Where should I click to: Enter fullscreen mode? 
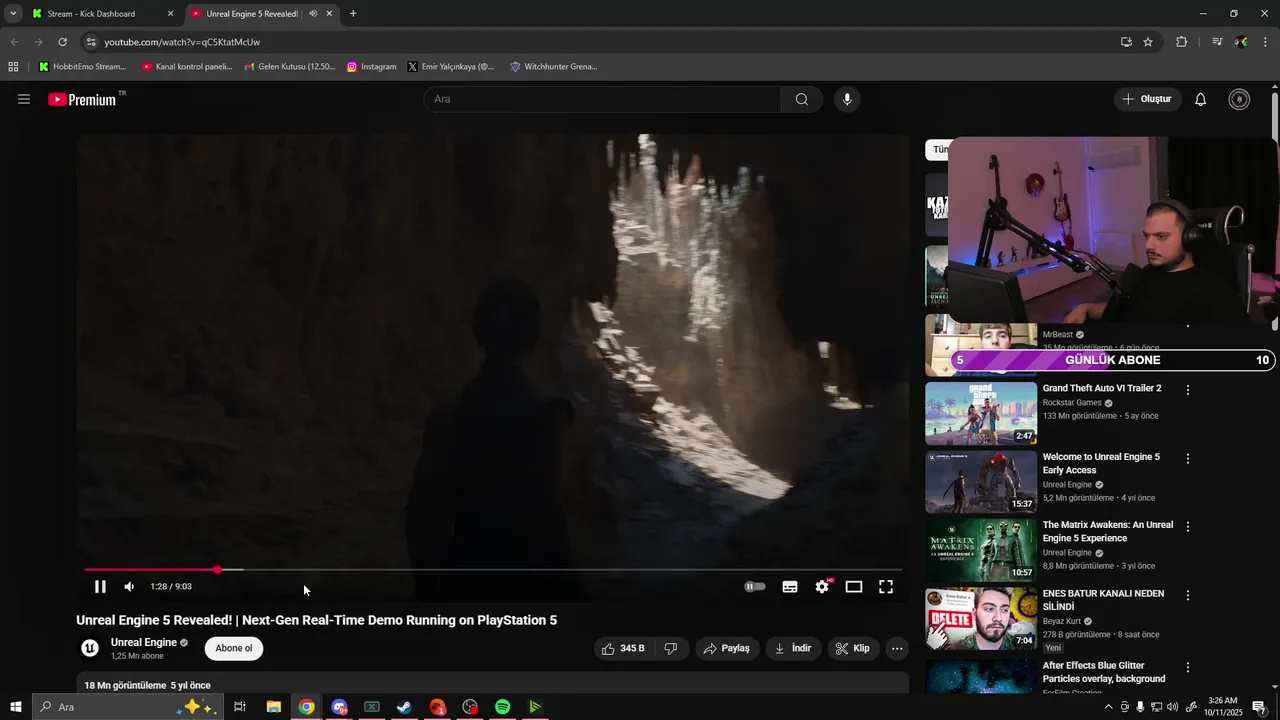pos(886,587)
